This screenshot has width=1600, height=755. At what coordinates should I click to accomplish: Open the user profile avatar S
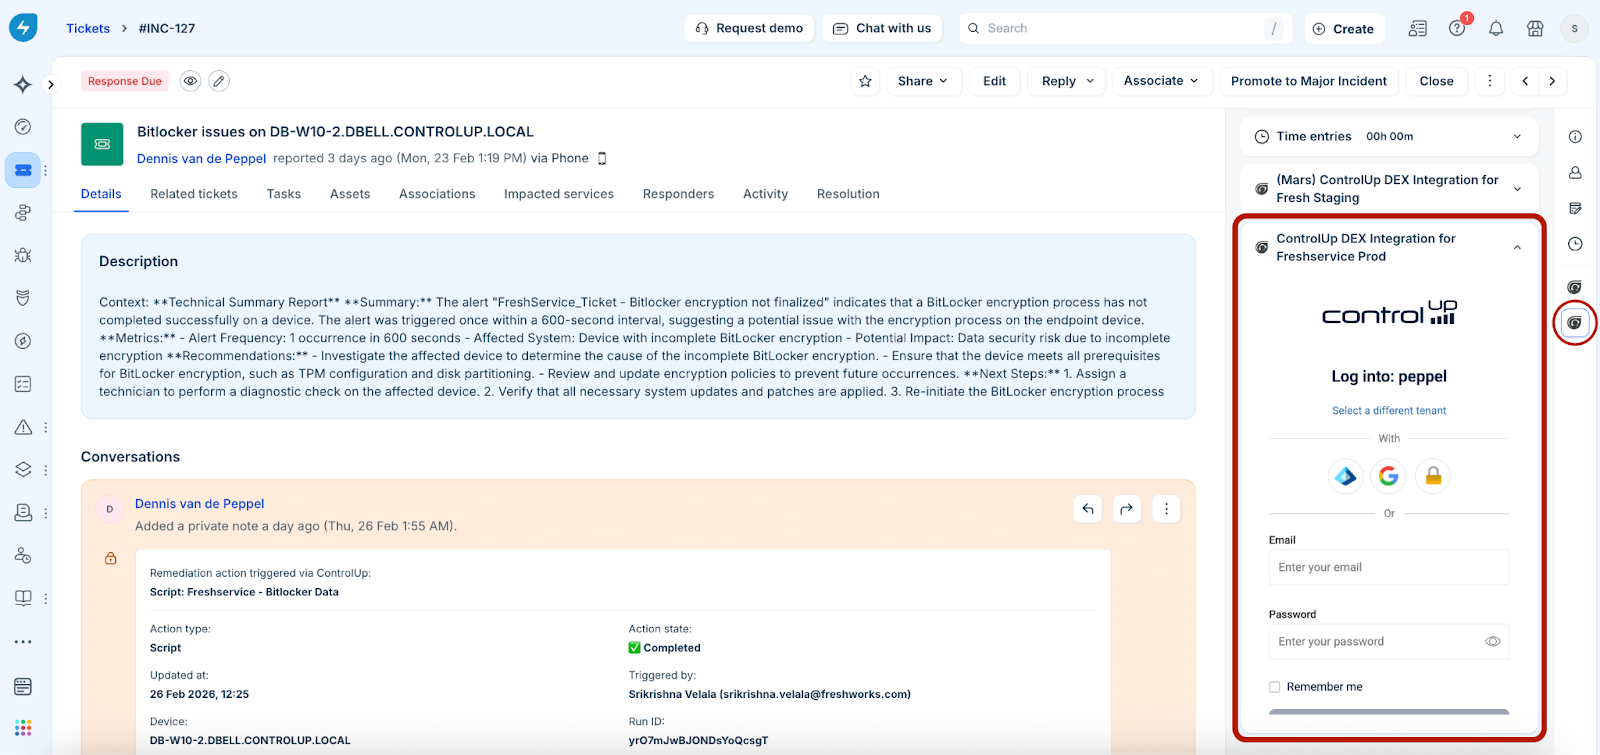pyautogui.click(x=1574, y=29)
